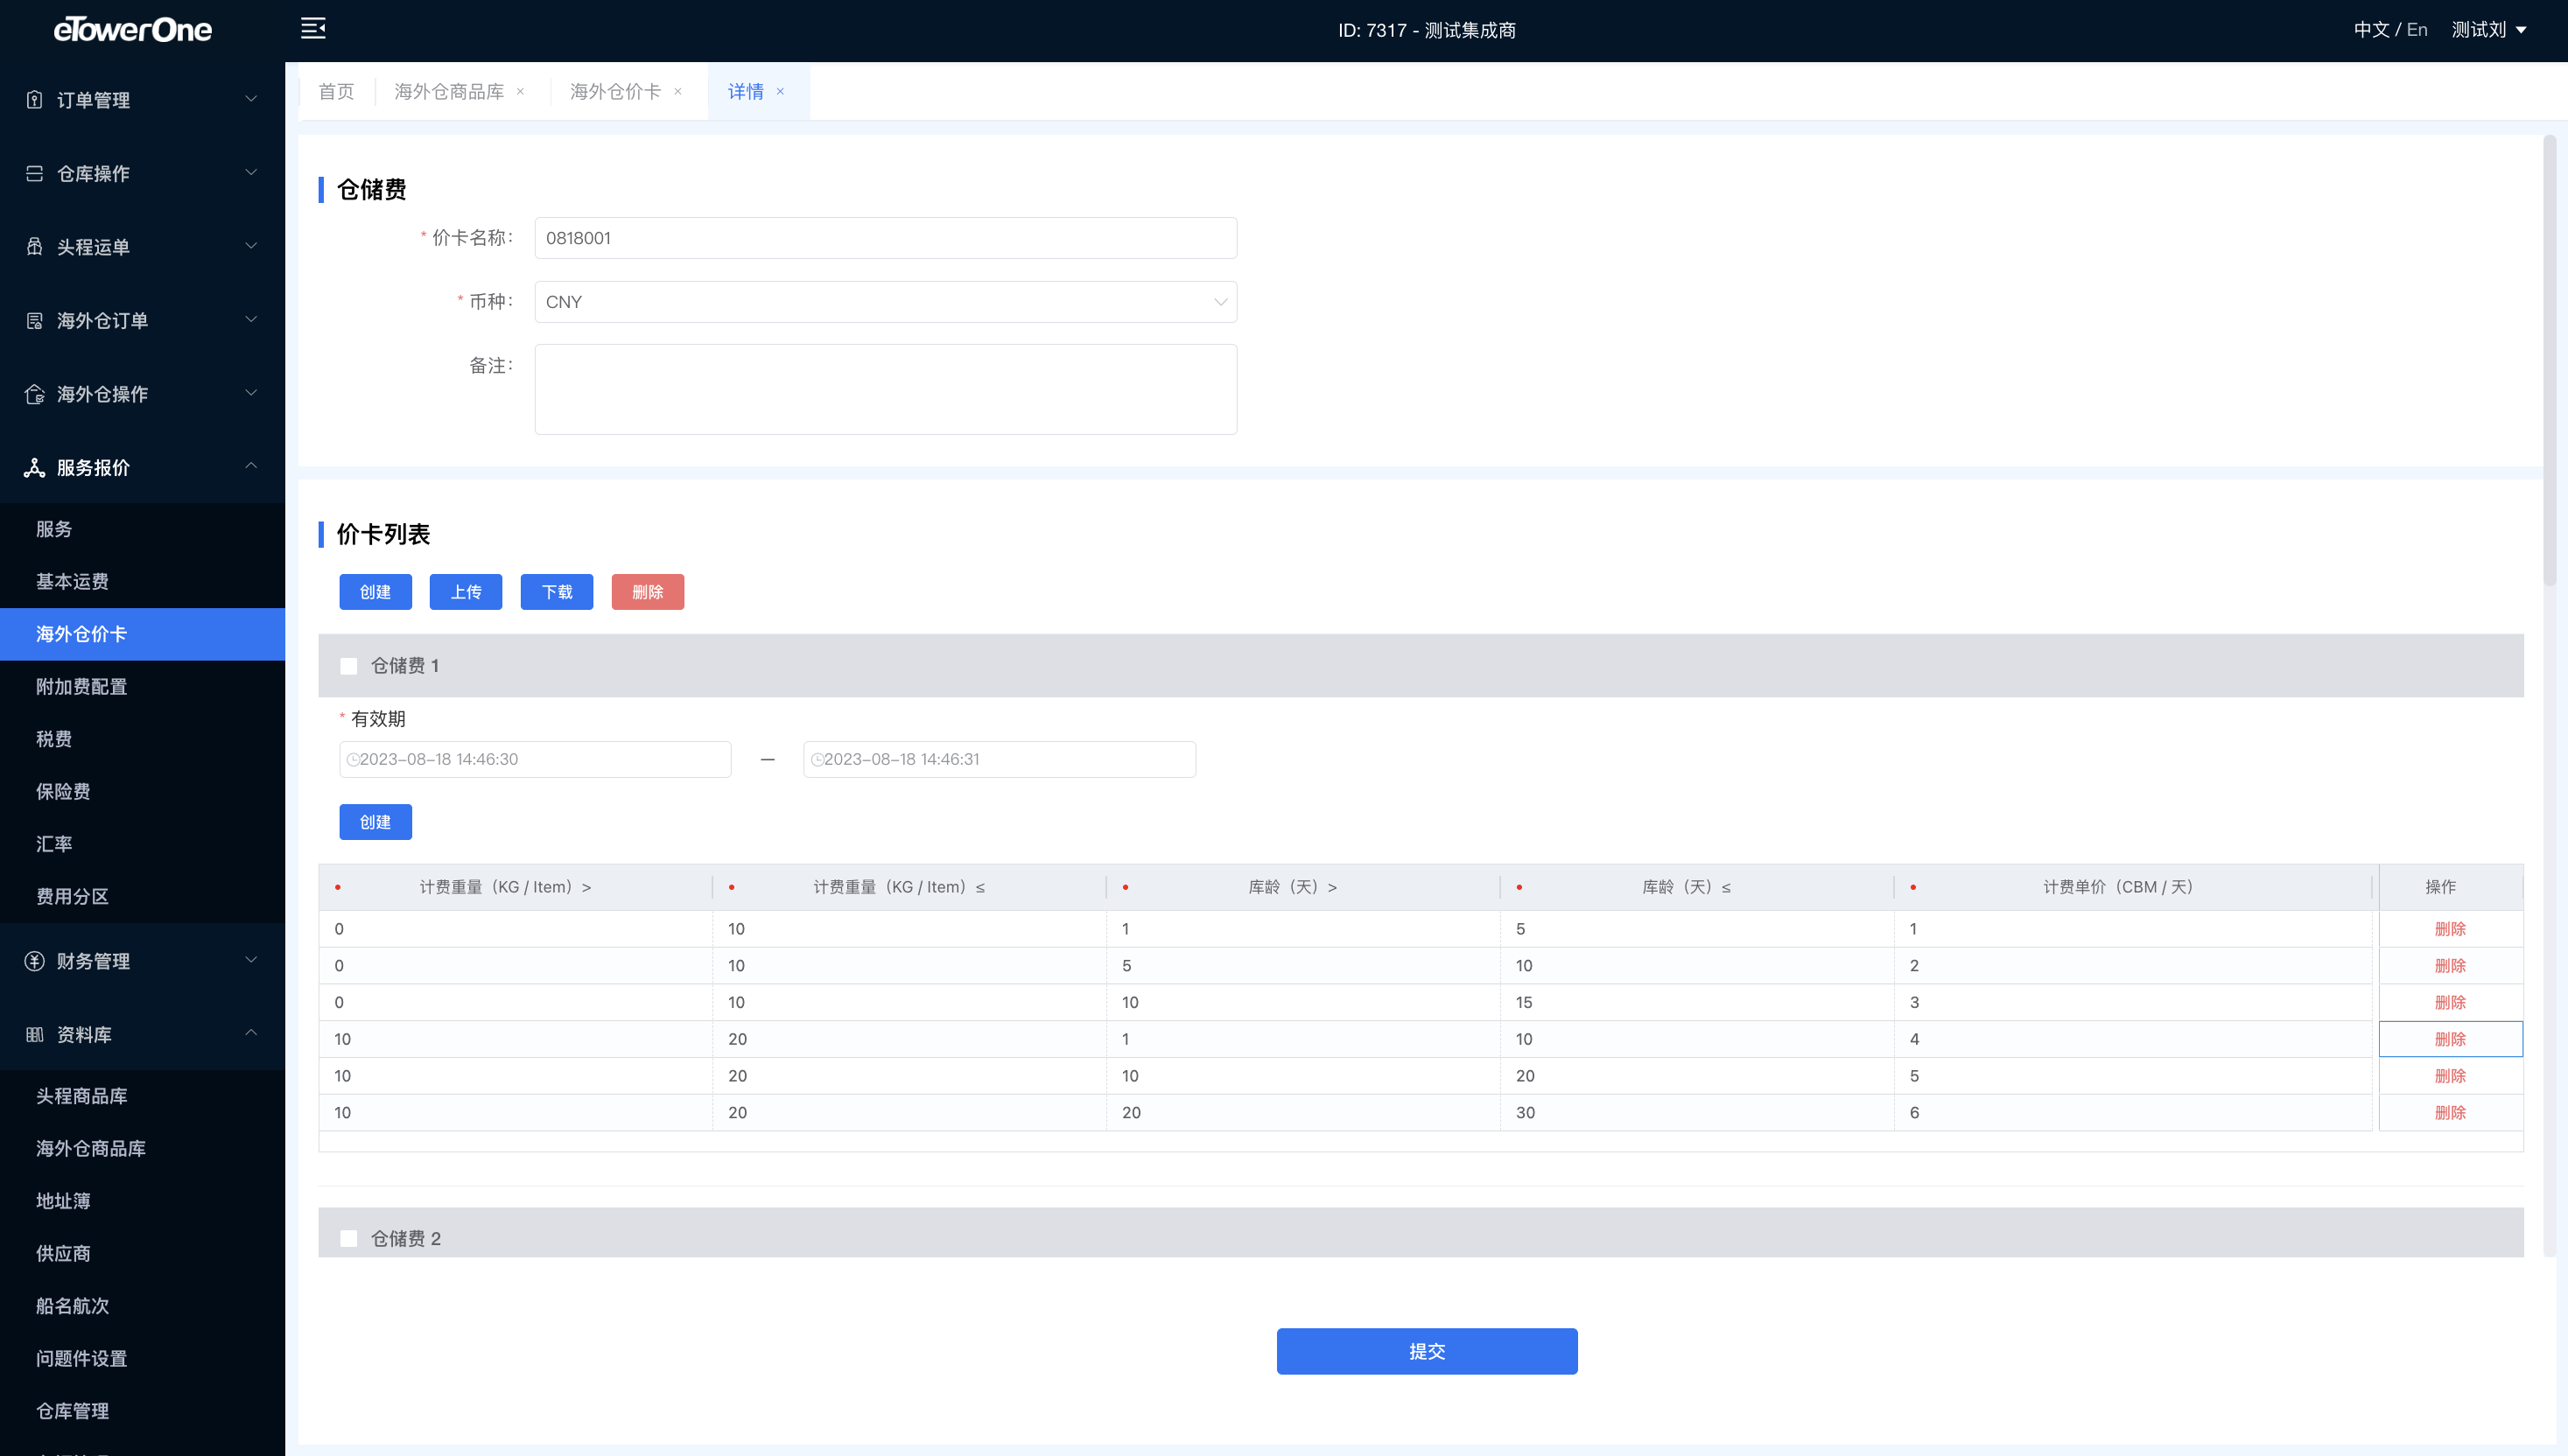Click the eTowerOne logo

pos(132,29)
